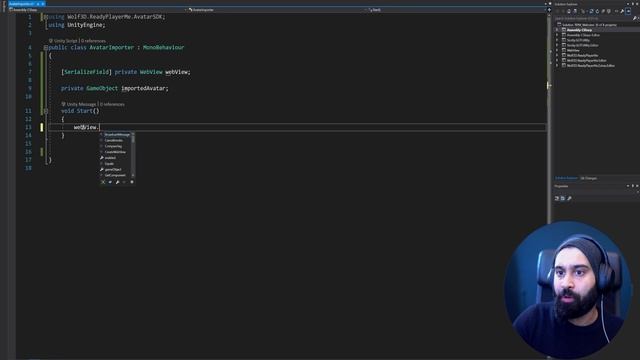640x360 pixels.
Task: Click Home icon in Solution Explorer toolbar
Action: point(569,11)
